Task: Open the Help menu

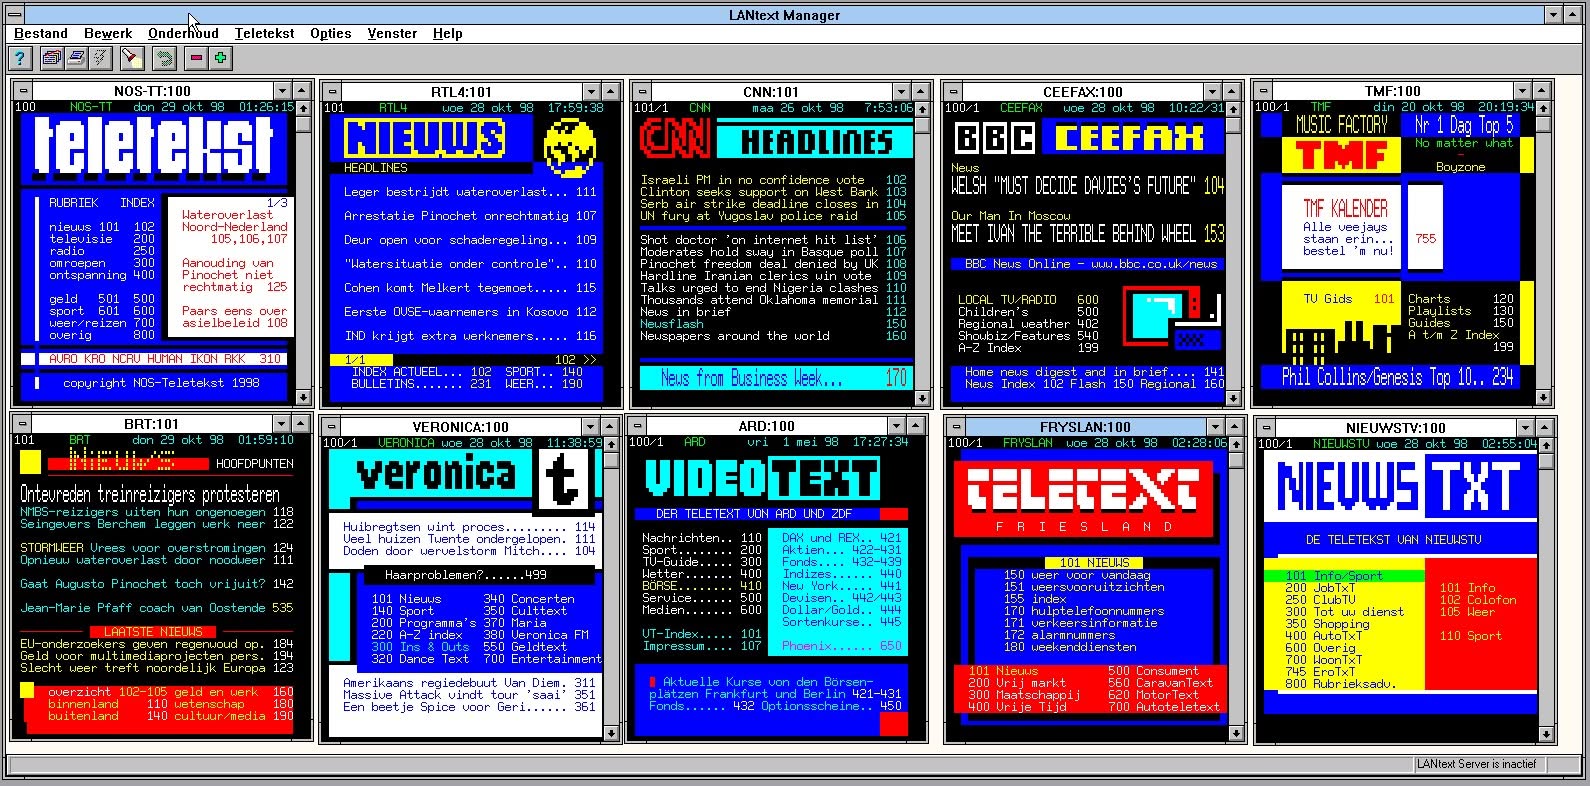Action: pos(447,33)
